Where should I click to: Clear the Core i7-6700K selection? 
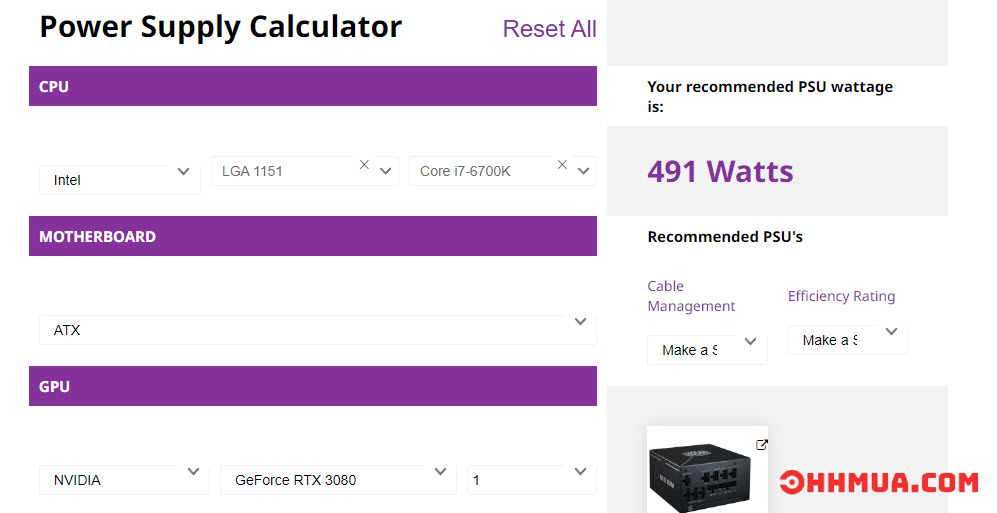coord(562,165)
